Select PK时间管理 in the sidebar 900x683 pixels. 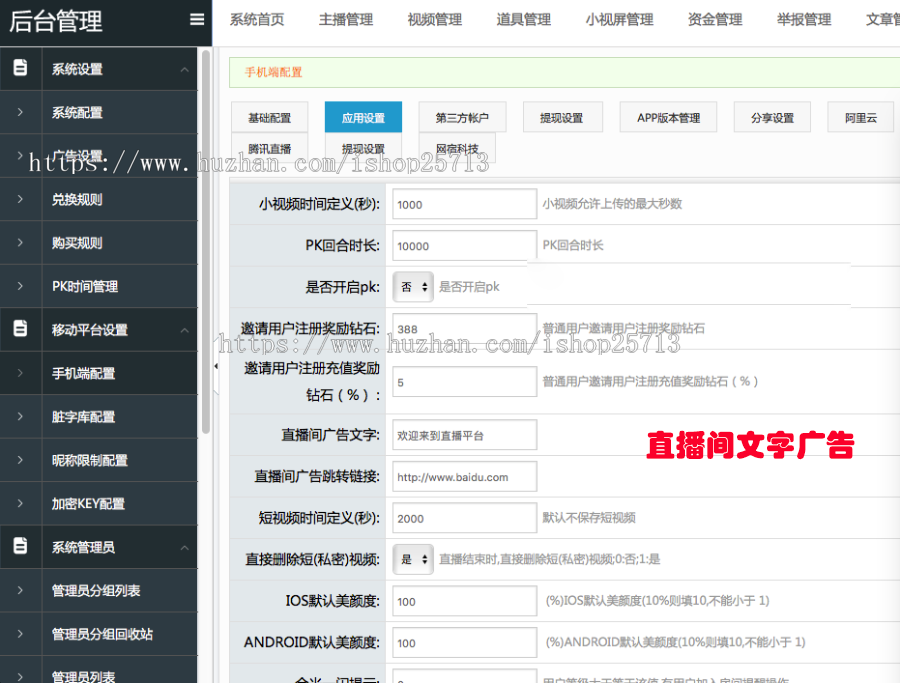click(85, 286)
